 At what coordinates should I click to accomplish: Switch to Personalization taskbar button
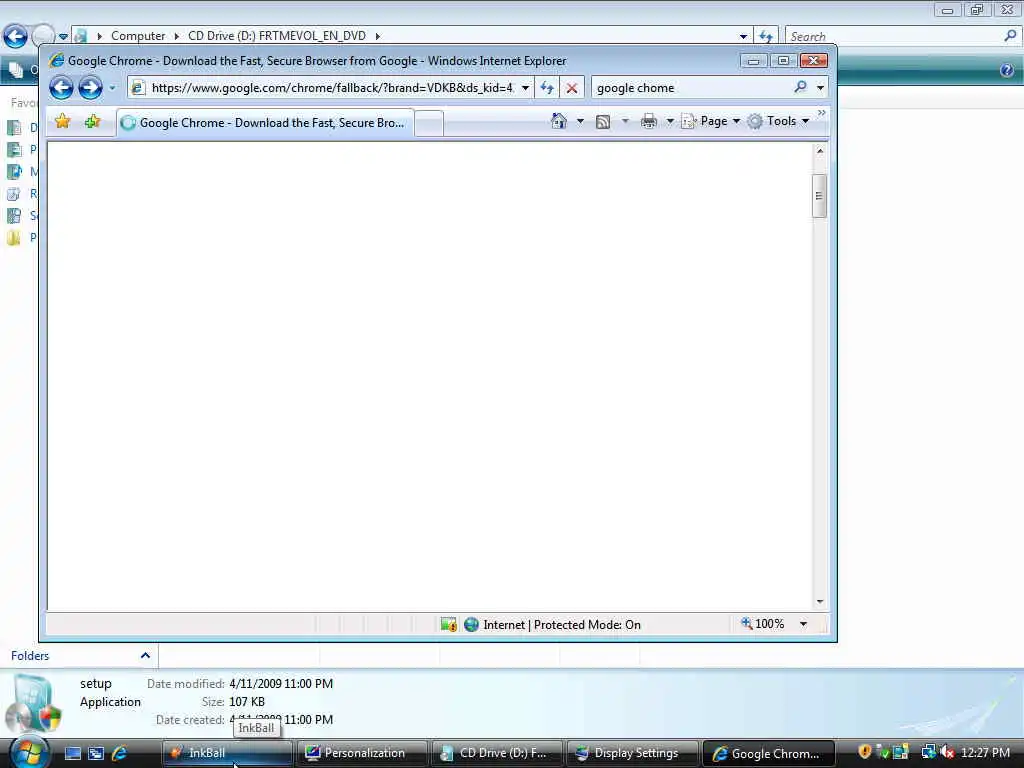tap(361, 753)
